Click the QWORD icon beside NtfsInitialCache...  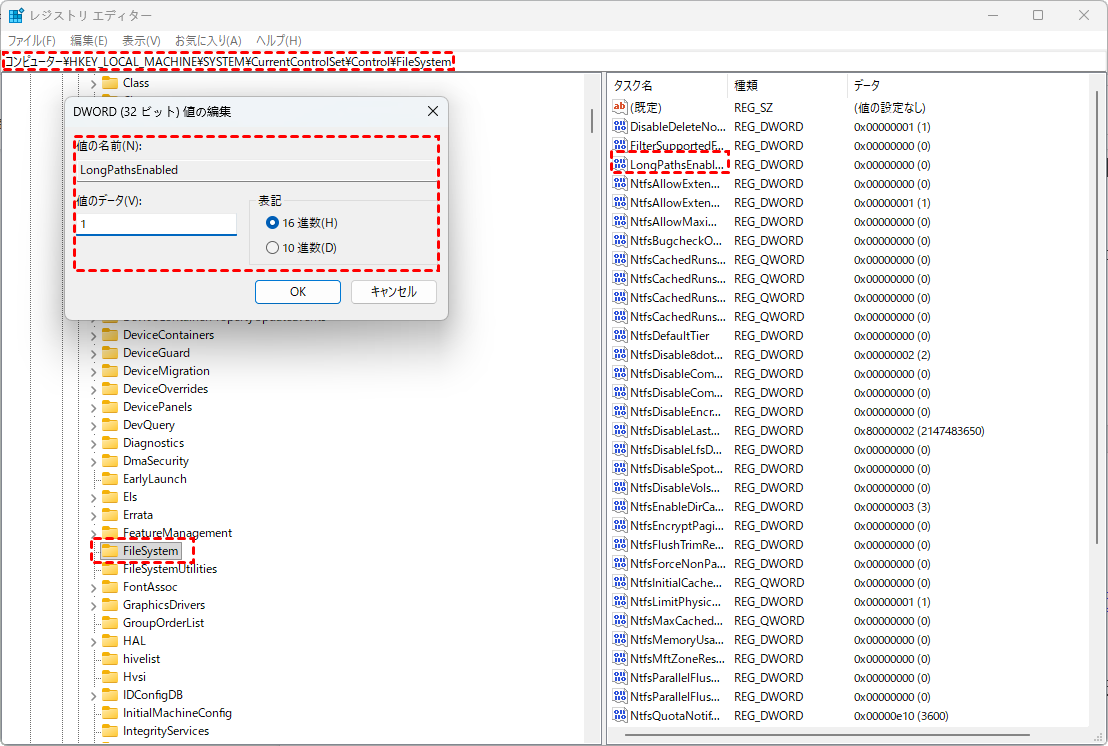pos(620,583)
